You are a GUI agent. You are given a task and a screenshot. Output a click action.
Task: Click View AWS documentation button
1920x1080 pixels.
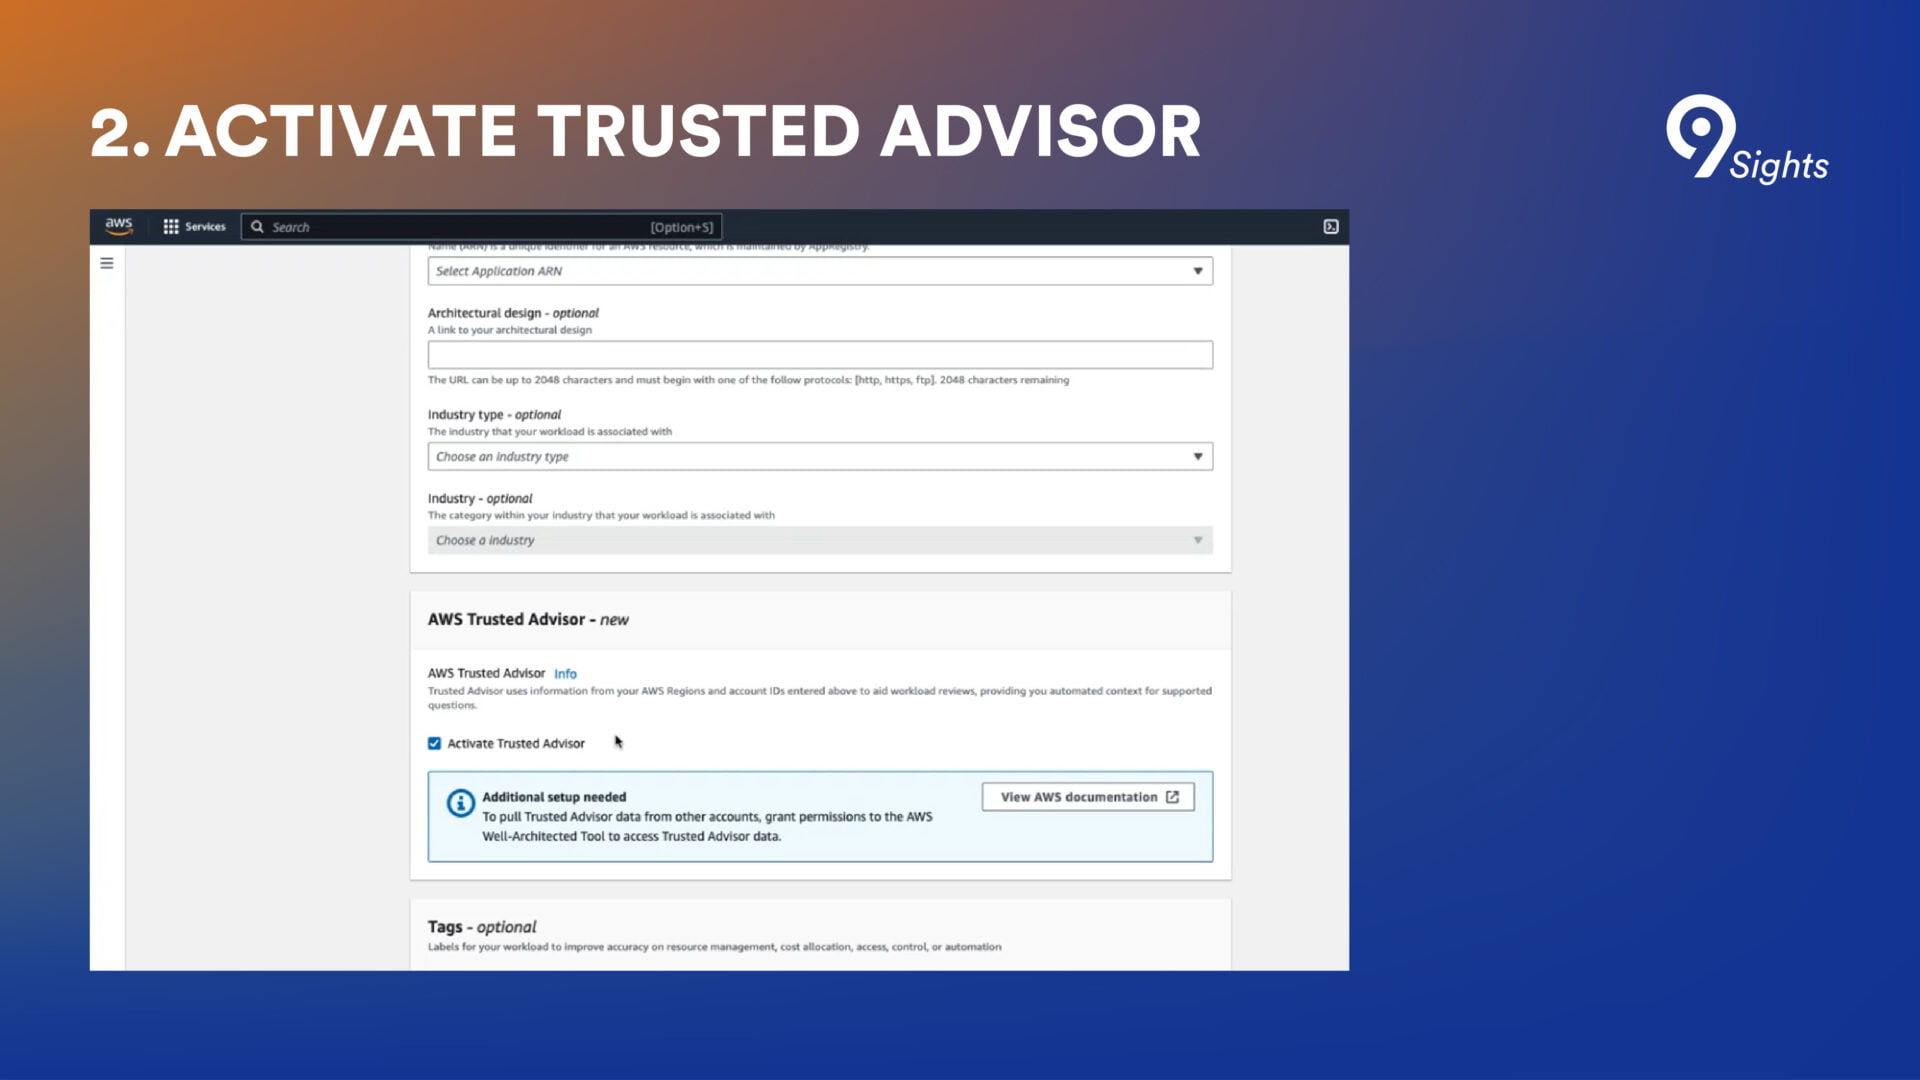(1078, 797)
